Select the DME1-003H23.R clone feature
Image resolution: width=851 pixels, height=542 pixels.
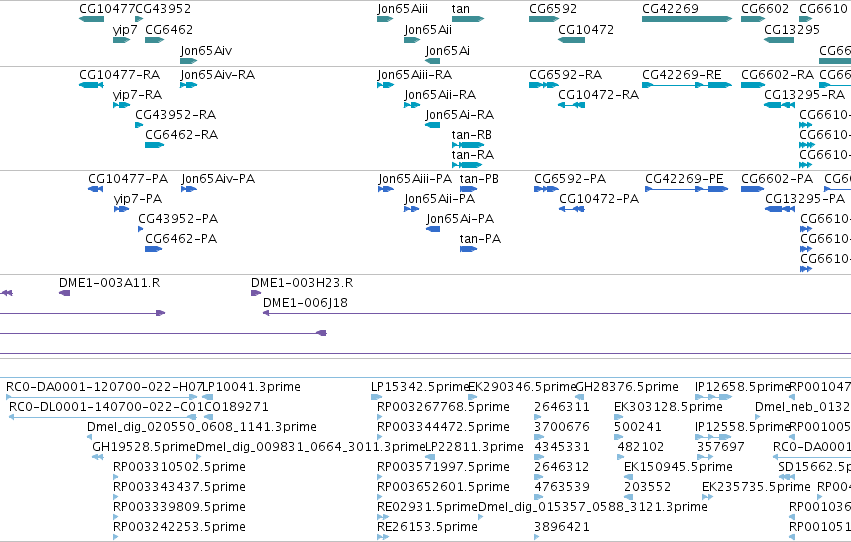(256, 293)
